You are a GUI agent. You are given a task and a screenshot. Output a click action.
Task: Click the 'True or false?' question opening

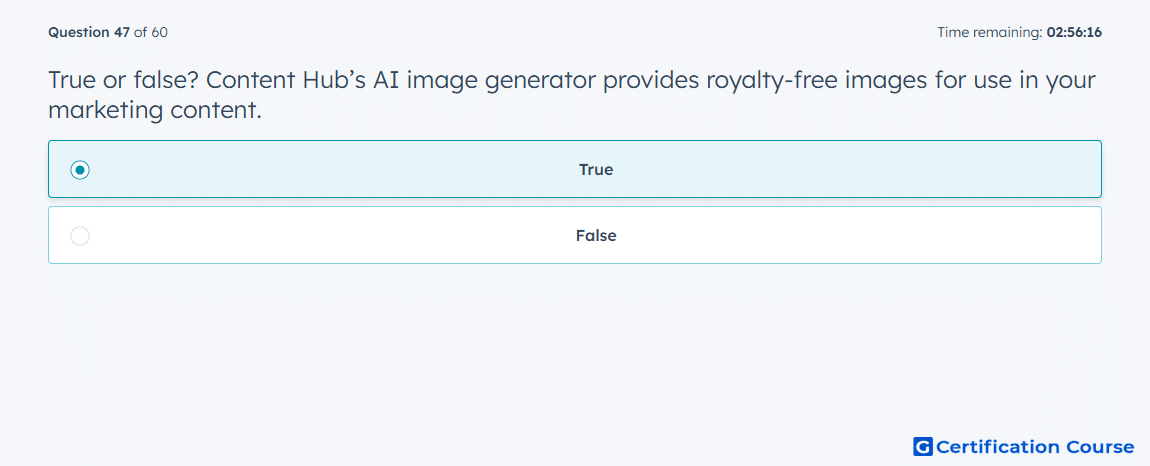tap(126, 80)
